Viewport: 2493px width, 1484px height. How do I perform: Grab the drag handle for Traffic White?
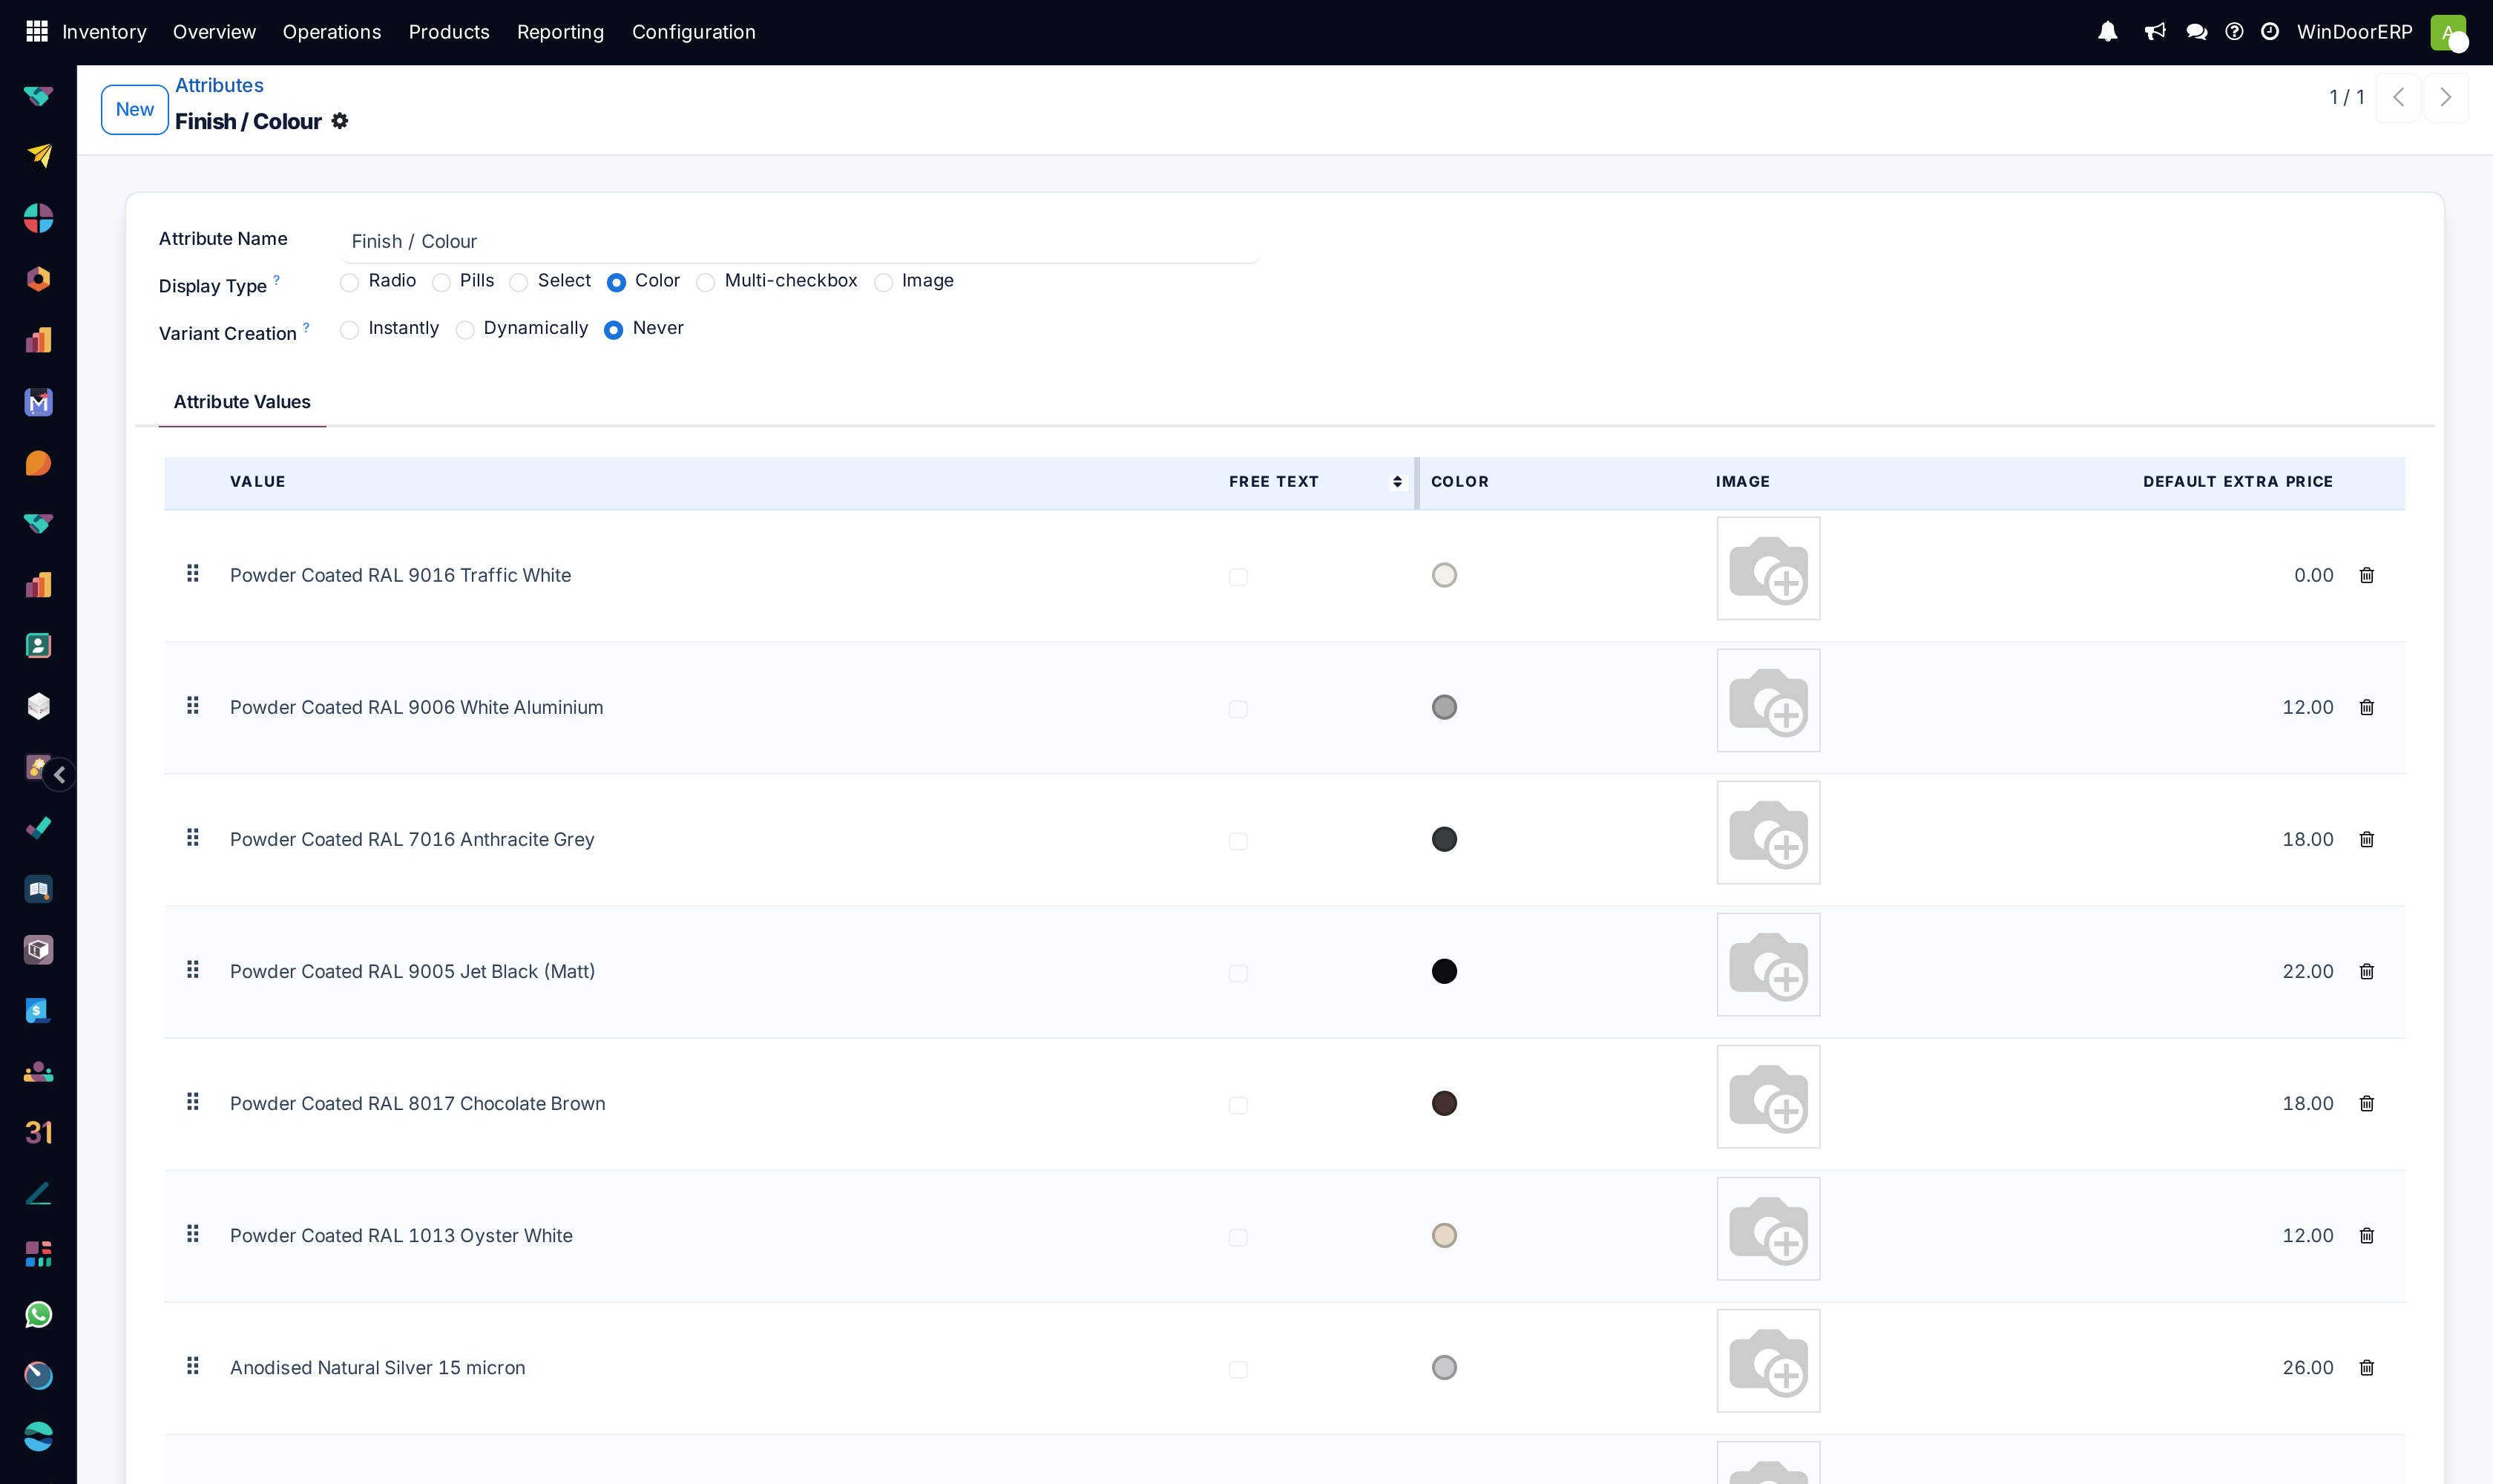click(x=193, y=573)
